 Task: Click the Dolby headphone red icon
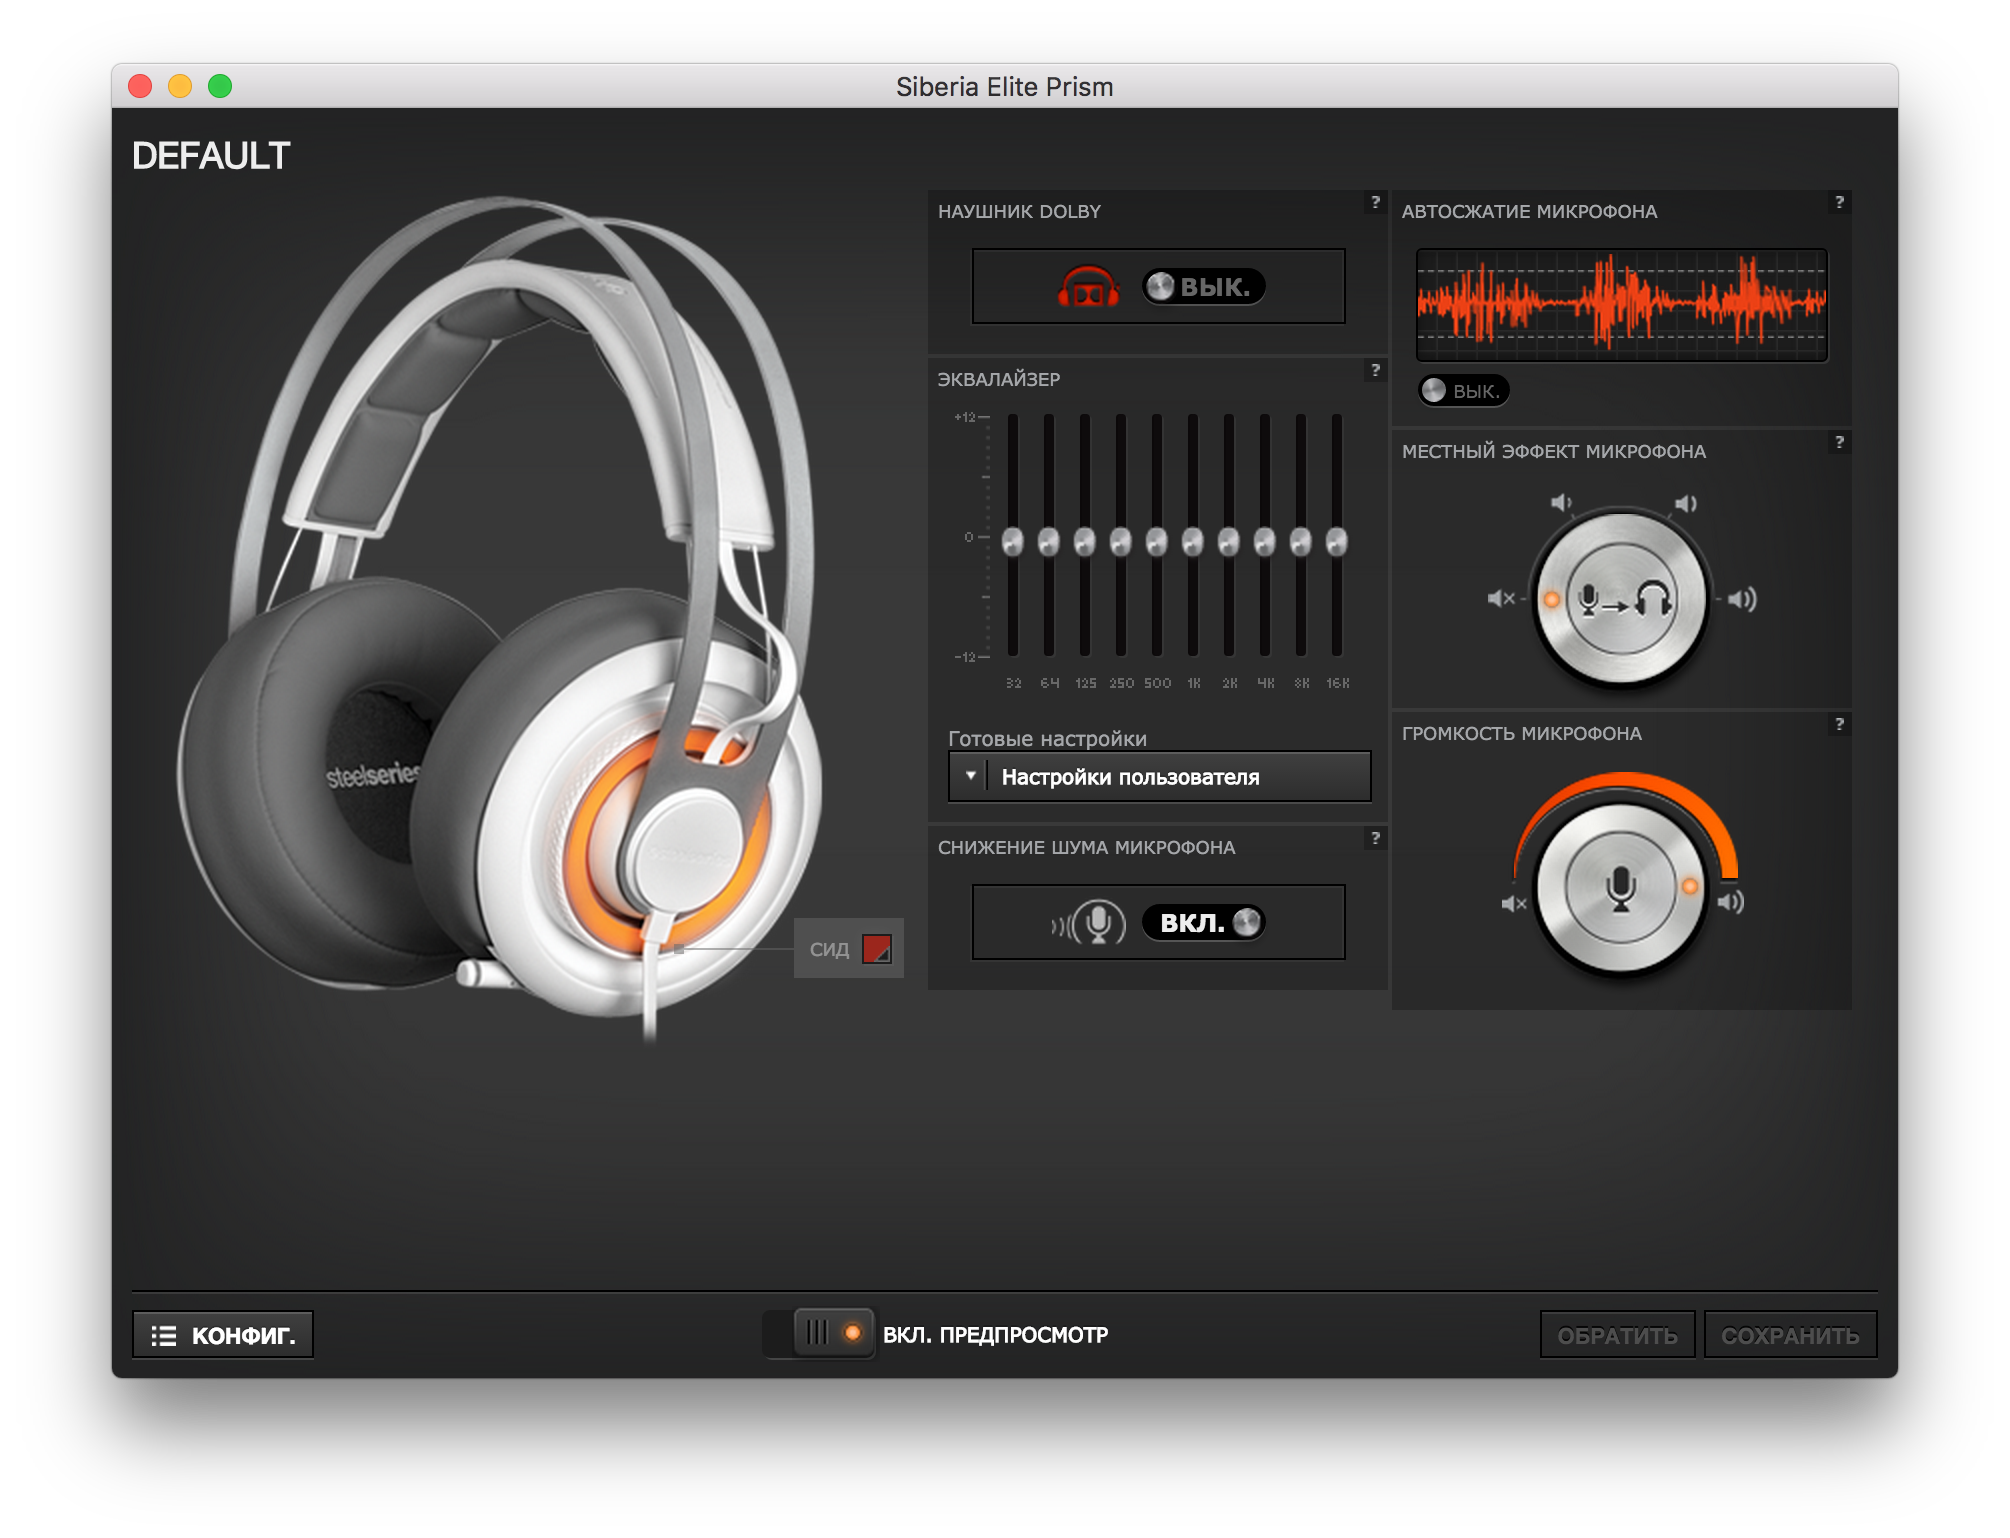point(1089,287)
